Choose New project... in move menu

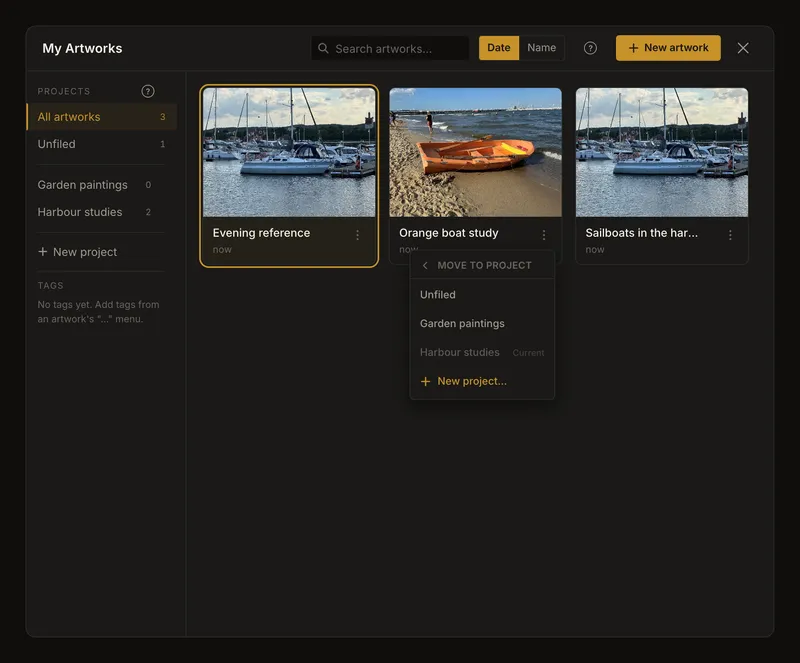click(x=482, y=381)
